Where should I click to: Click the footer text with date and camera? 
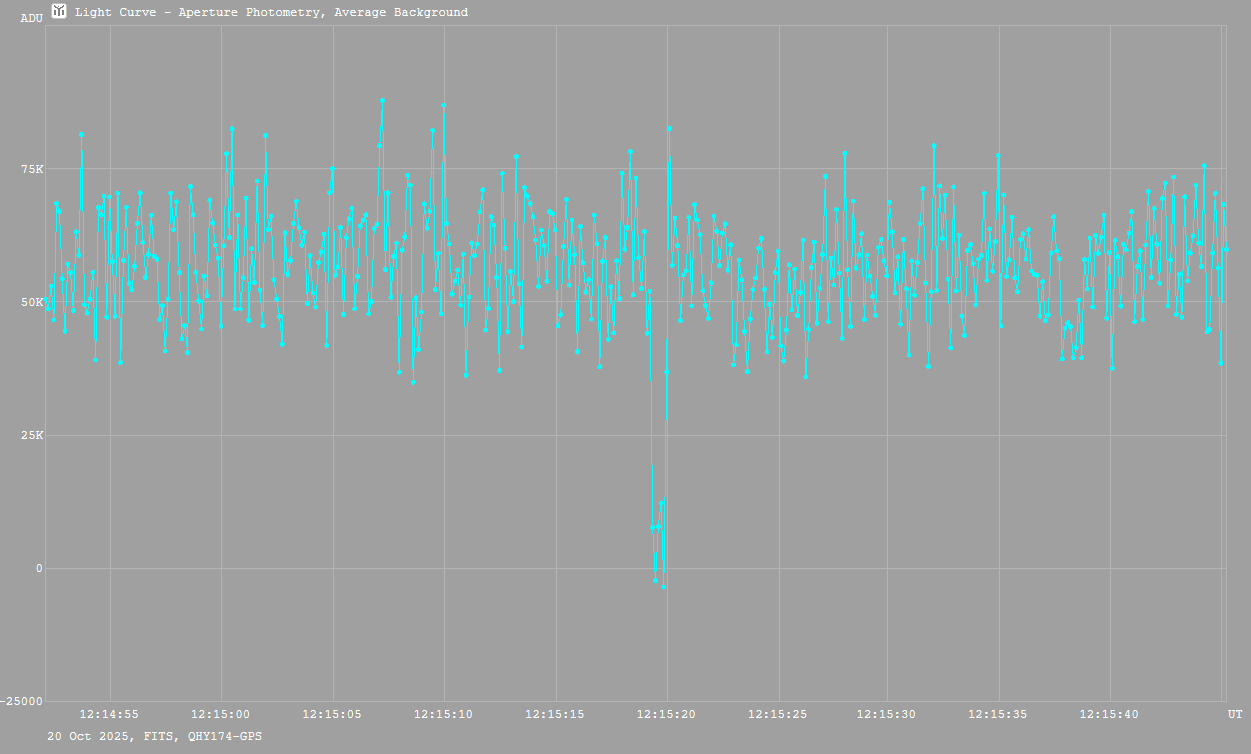click(x=155, y=736)
